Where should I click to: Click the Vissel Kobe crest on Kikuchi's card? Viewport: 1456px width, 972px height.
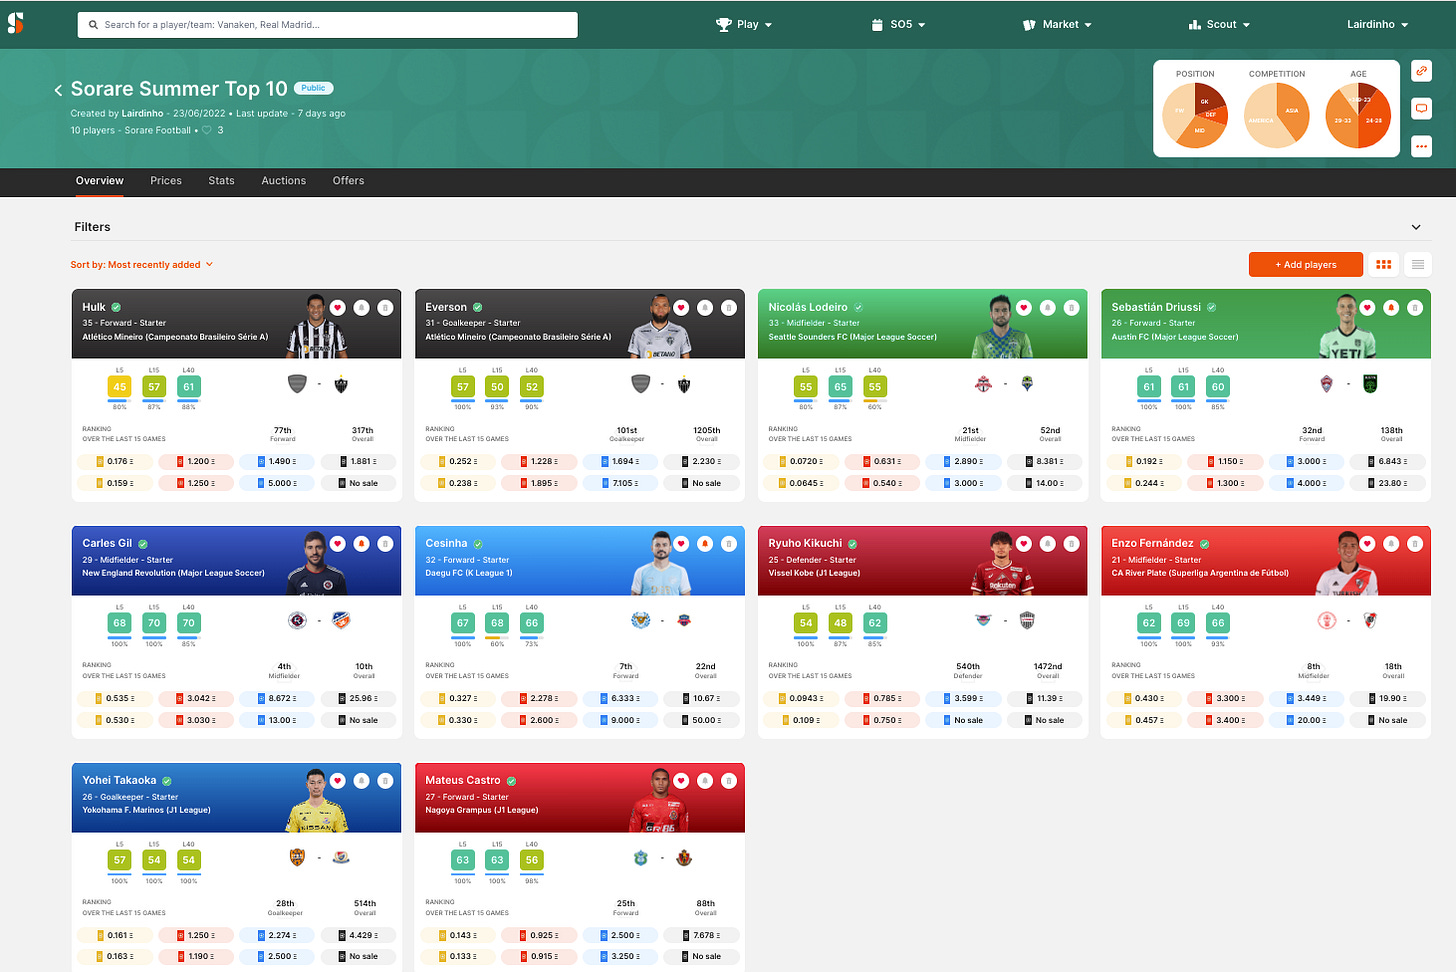tap(1027, 621)
